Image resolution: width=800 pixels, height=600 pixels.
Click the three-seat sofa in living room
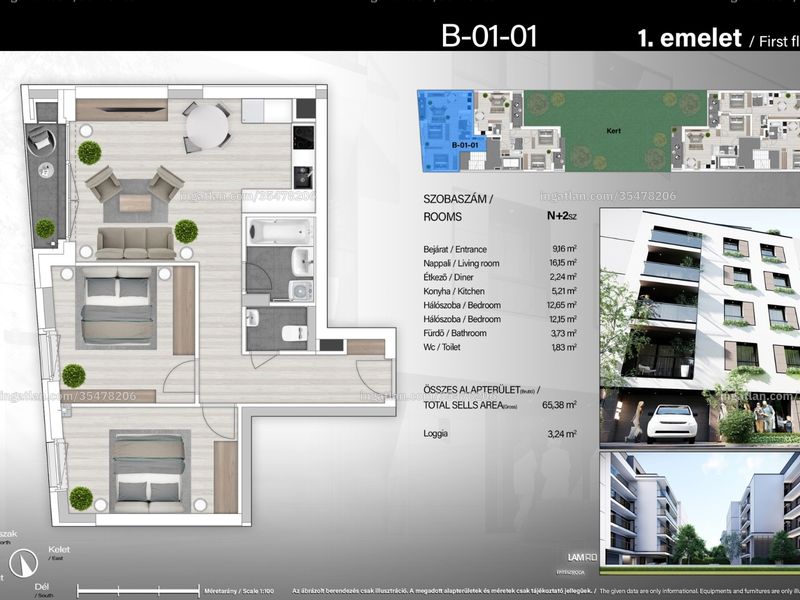(x=136, y=243)
